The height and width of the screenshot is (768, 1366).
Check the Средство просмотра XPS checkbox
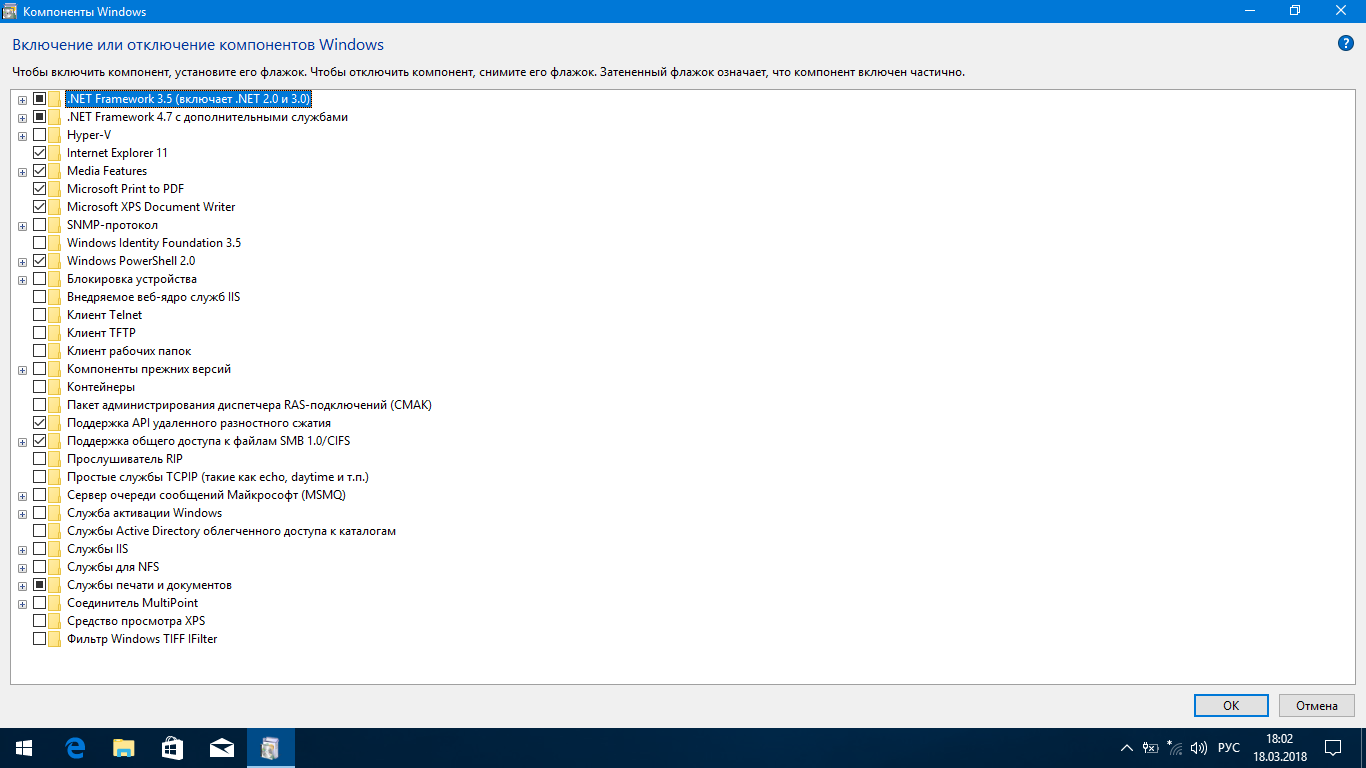pos(40,621)
